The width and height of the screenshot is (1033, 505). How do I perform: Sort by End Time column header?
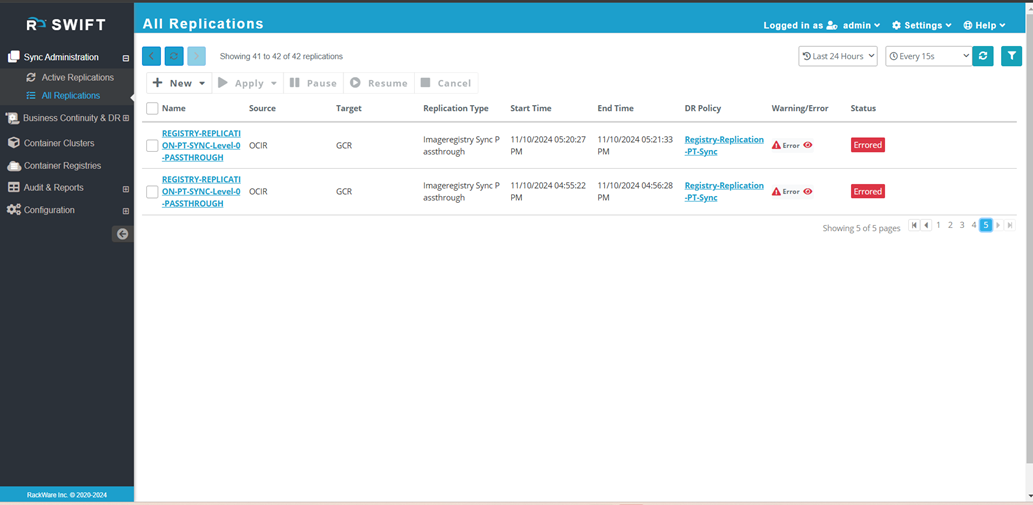(x=616, y=108)
